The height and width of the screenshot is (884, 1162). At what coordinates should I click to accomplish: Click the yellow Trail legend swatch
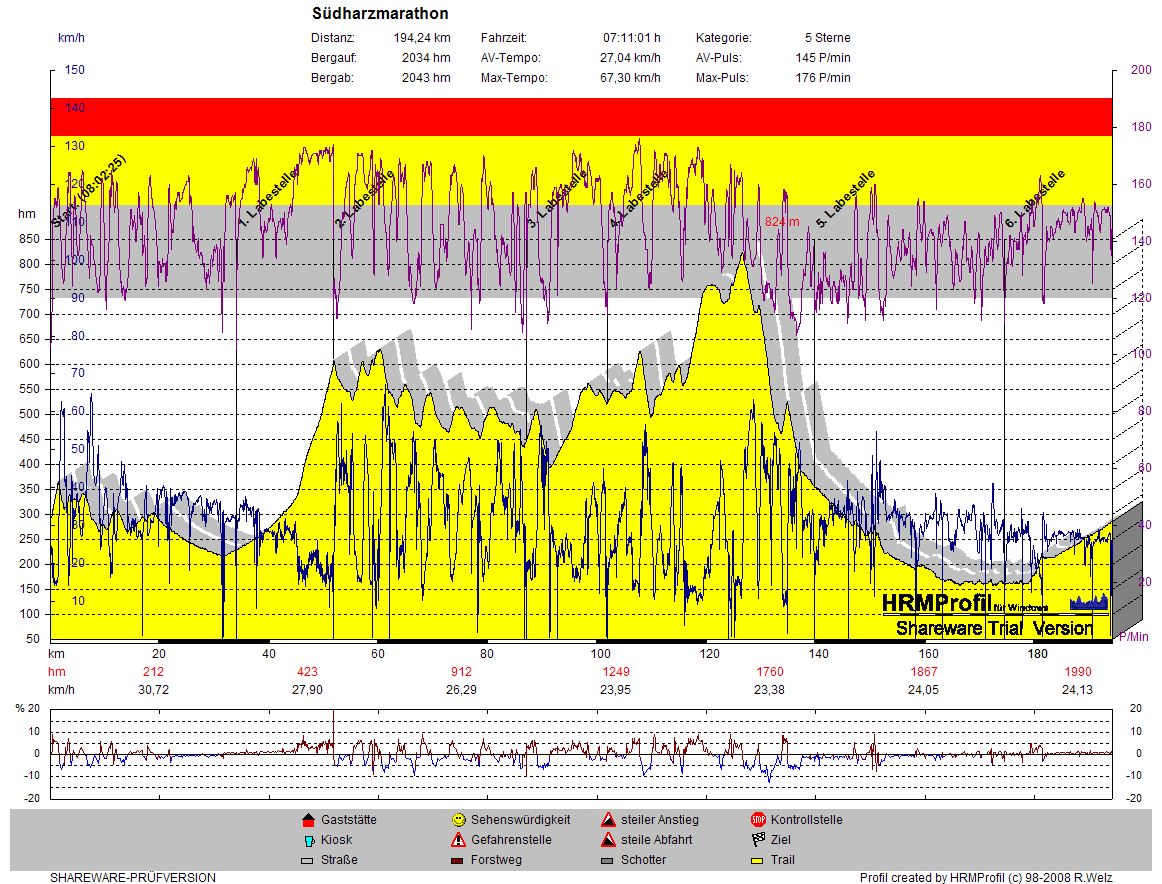click(758, 860)
